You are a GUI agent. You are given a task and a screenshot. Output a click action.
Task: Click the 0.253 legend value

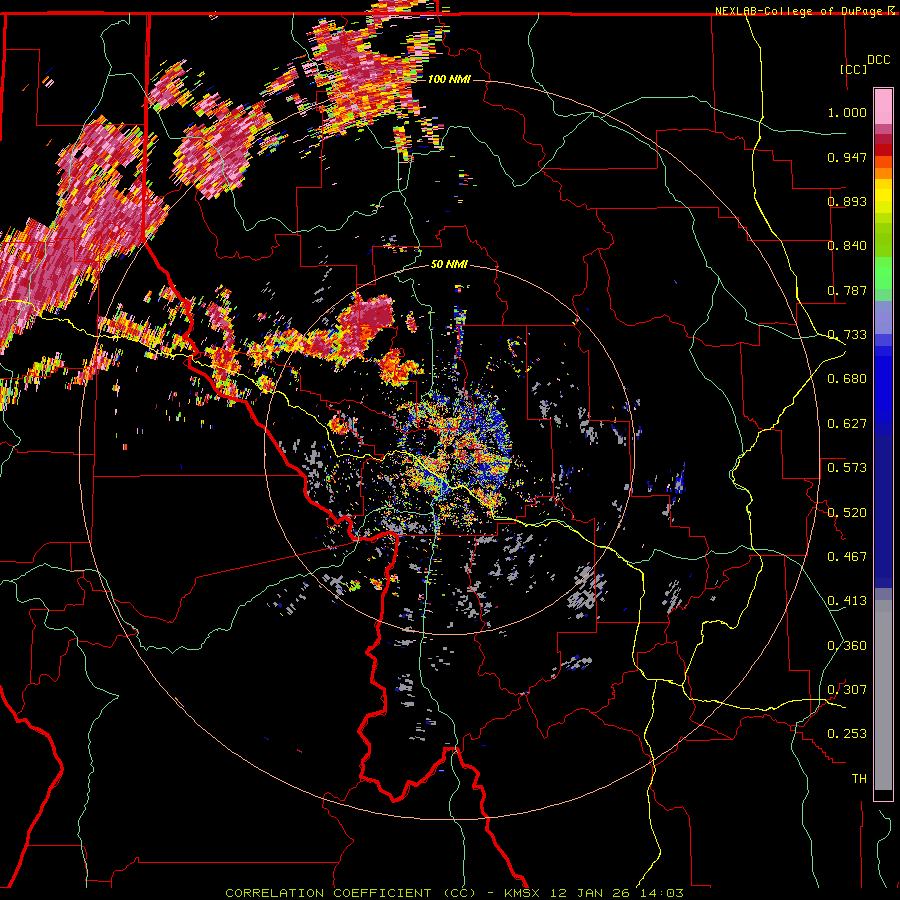point(847,734)
